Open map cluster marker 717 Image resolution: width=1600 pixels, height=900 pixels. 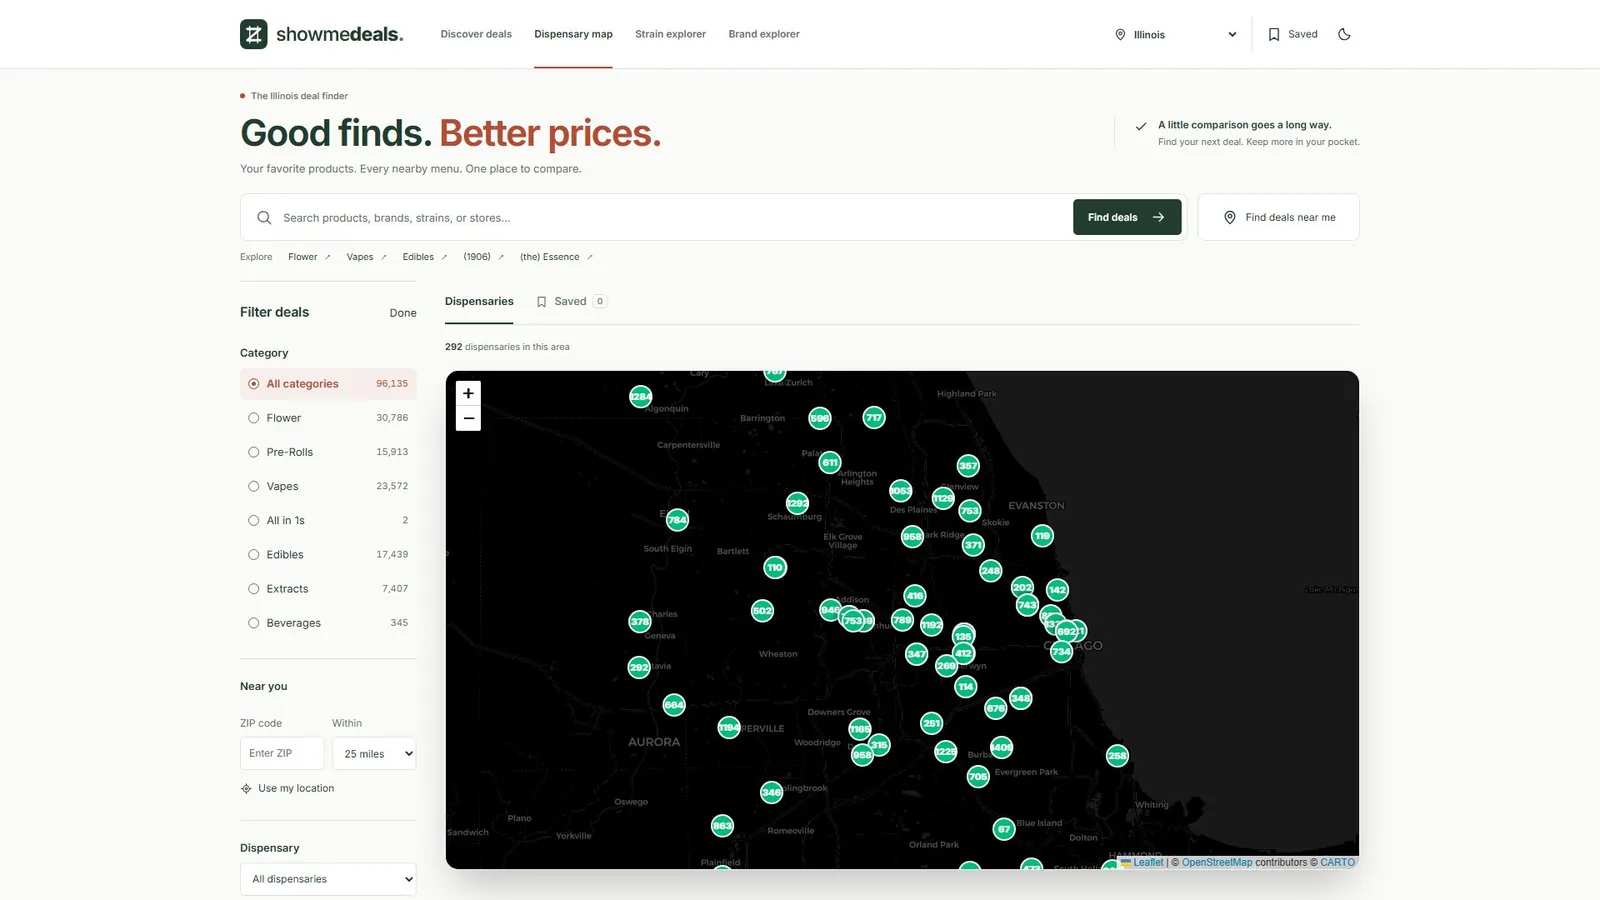point(874,417)
